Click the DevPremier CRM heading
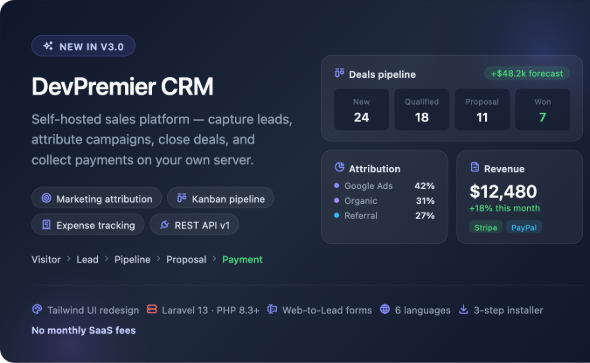 tap(122, 87)
